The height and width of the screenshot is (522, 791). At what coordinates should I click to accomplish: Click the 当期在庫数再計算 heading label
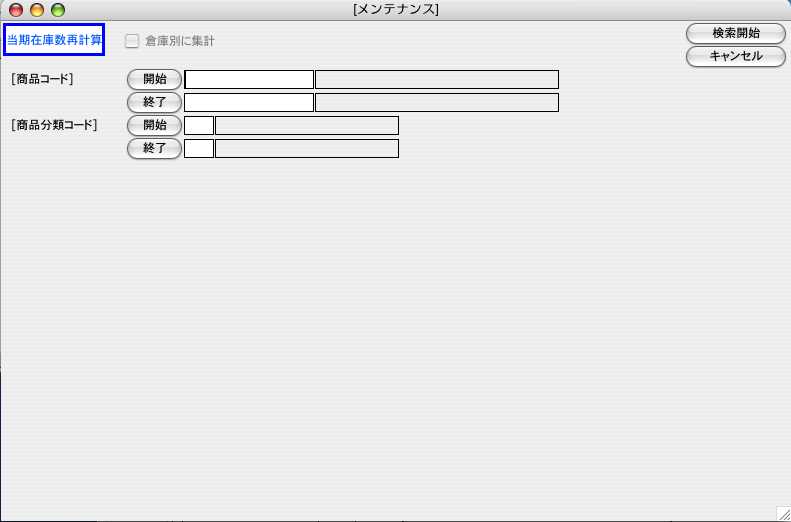pos(54,40)
